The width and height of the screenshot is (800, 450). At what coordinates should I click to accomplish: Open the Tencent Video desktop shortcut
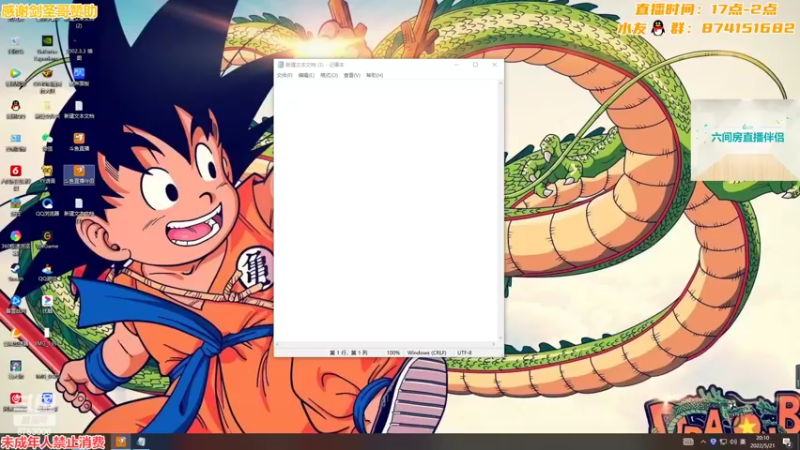pyautogui.click(x=15, y=78)
